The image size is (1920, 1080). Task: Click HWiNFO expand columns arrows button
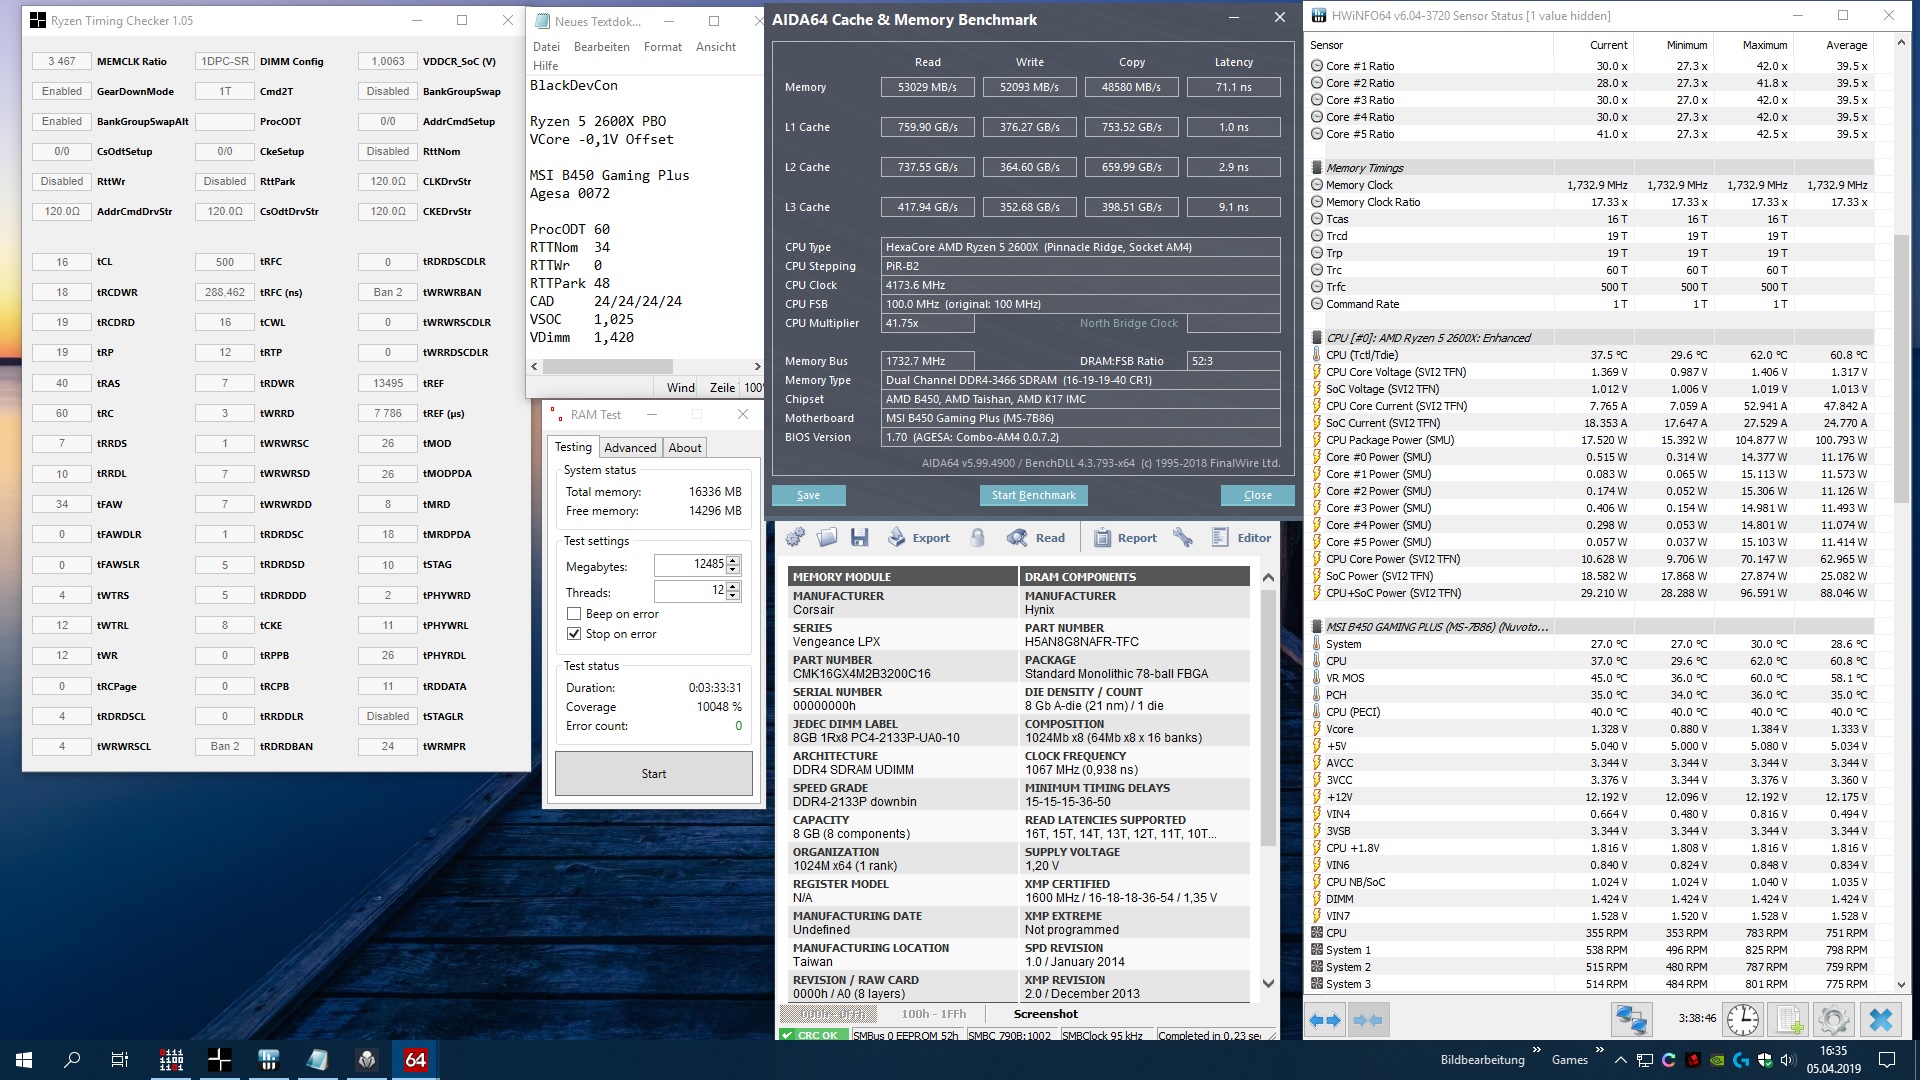pos(1324,1020)
